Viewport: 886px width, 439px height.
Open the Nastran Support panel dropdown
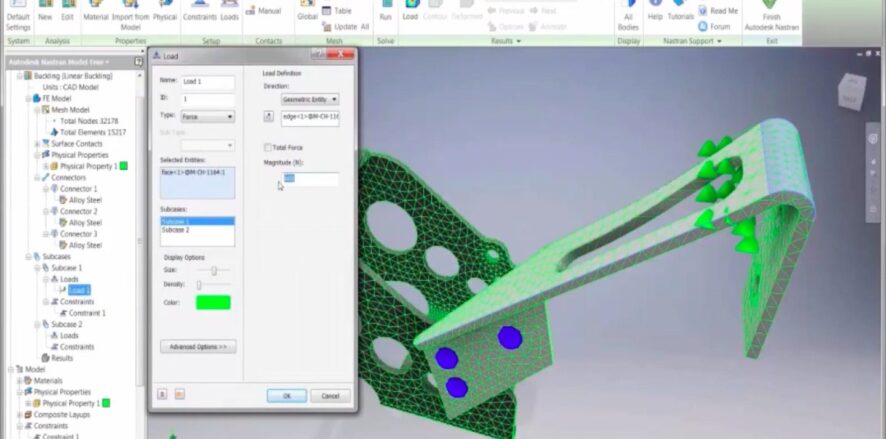pos(692,41)
